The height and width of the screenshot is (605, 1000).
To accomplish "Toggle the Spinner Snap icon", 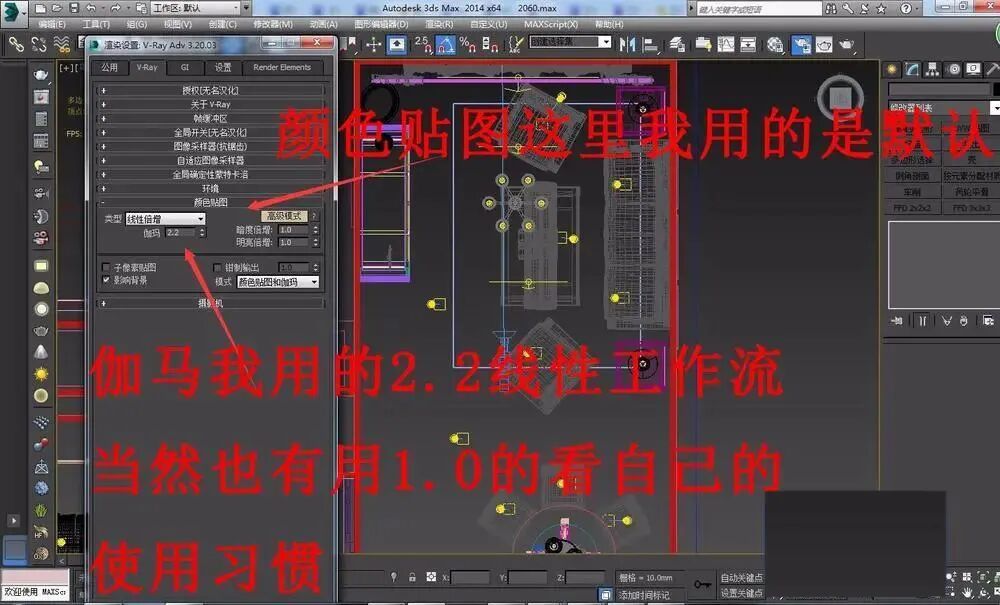I will (490, 44).
